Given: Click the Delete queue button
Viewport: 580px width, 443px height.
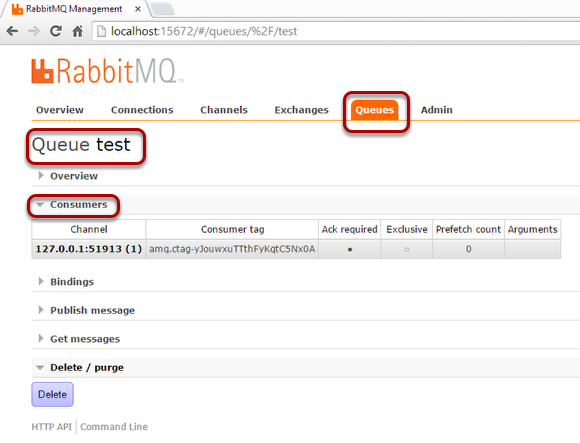Looking at the screenshot, I should point(53,395).
